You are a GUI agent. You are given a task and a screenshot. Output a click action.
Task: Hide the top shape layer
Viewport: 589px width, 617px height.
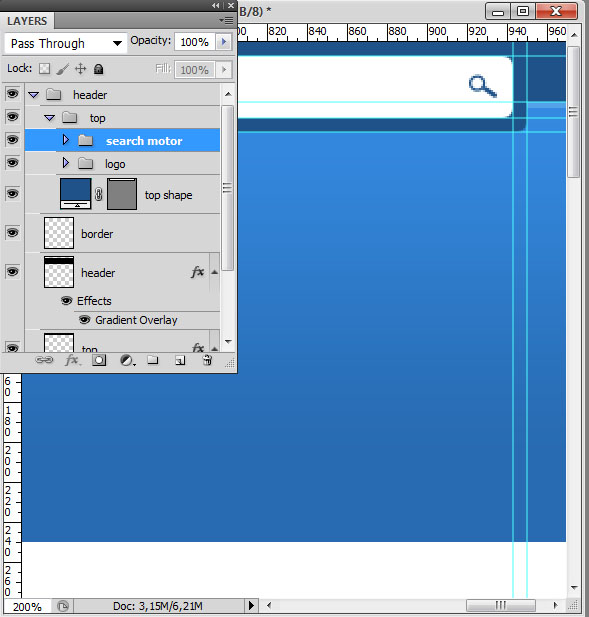(x=13, y=194)
